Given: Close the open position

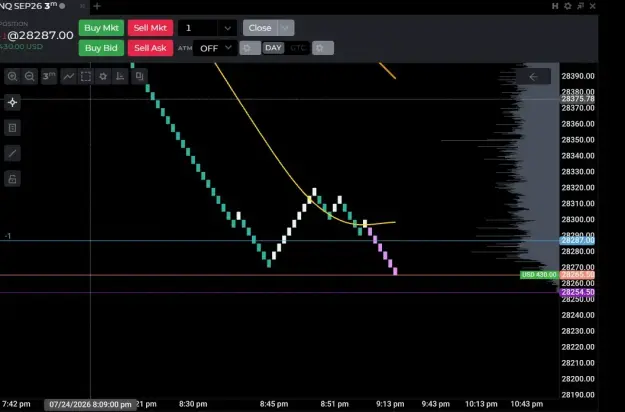Looking at the screenshot, I should [x=260, y=28].
